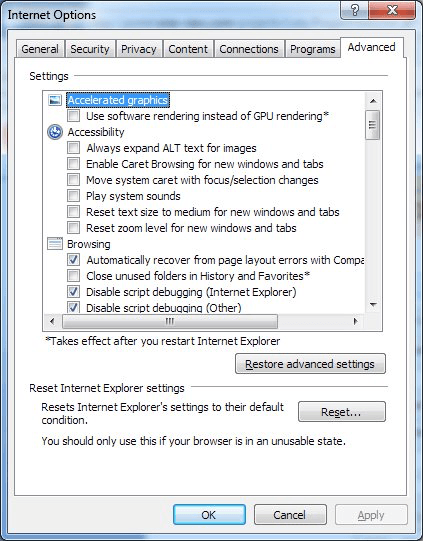423x541 pixels.
Task: Click the vertical scrollbar thumb
Action: [x=373, y=125]
